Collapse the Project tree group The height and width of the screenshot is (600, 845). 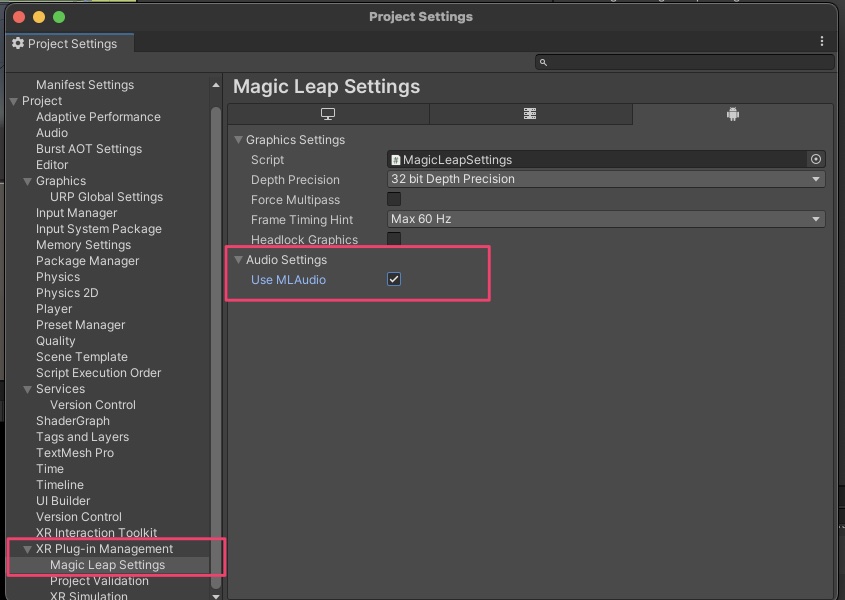pyautogui.click(x=14, y=101)
